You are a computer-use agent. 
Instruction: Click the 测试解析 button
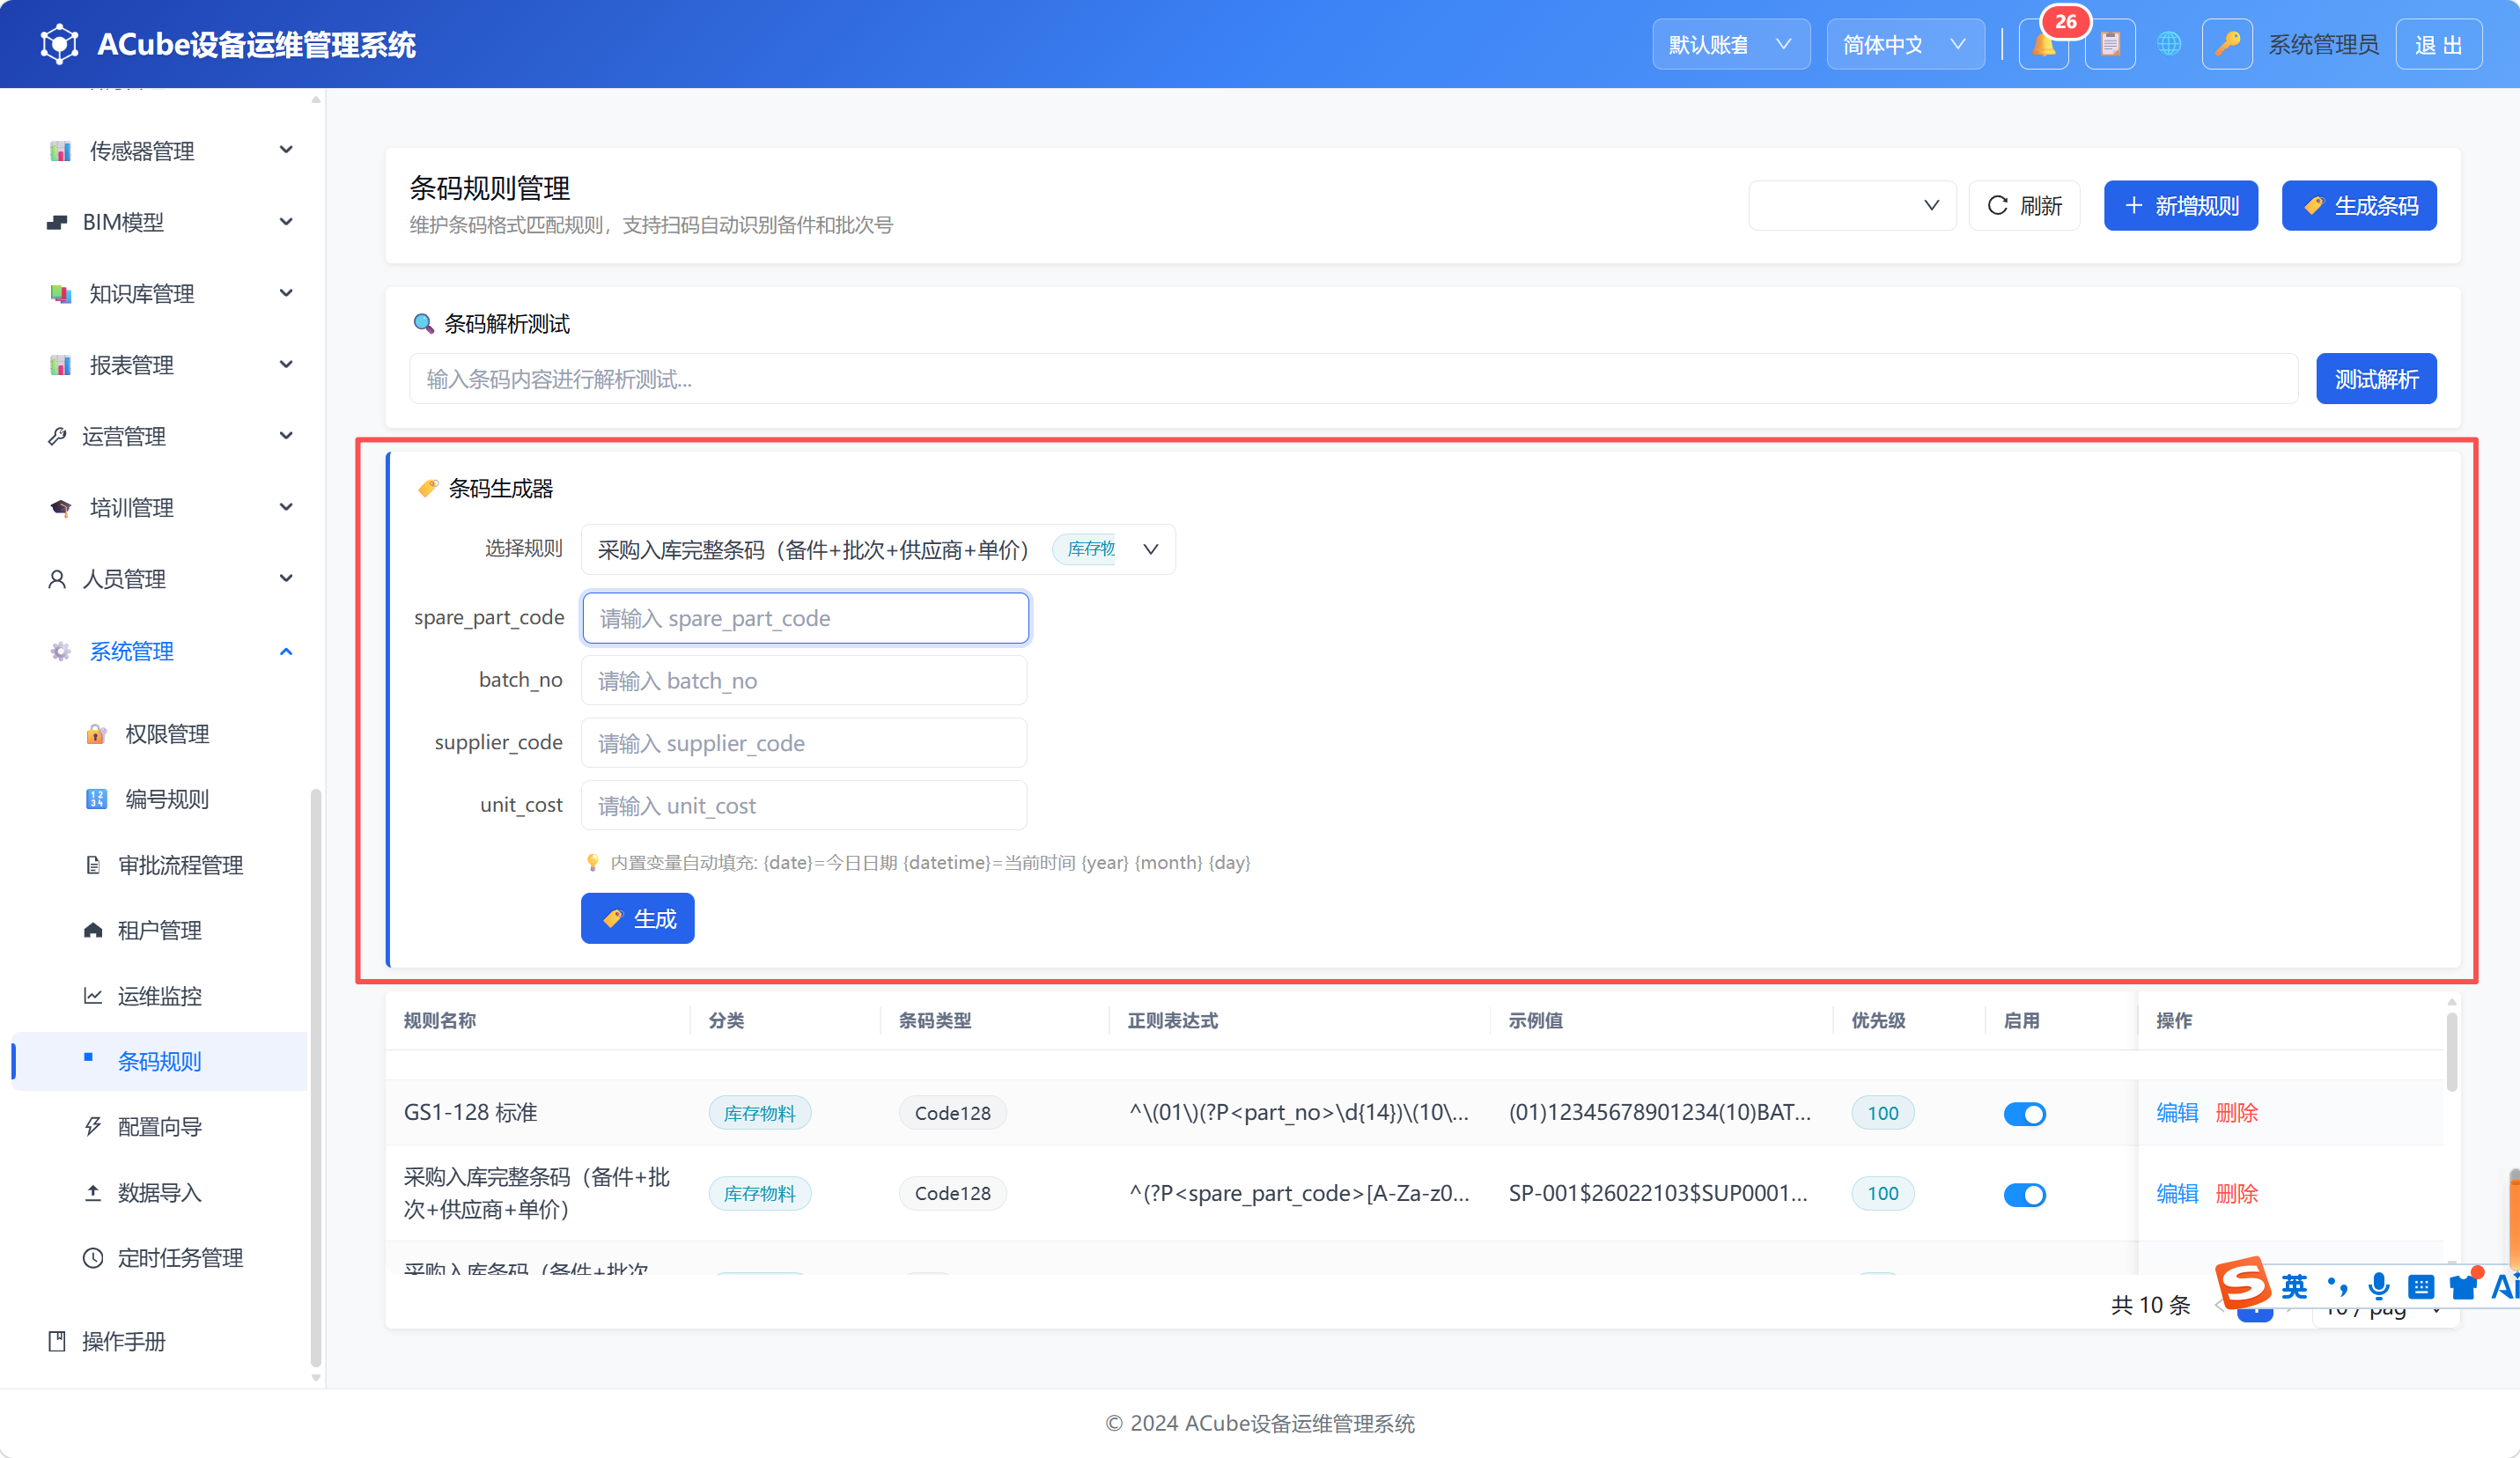(x=2376, y=379)
